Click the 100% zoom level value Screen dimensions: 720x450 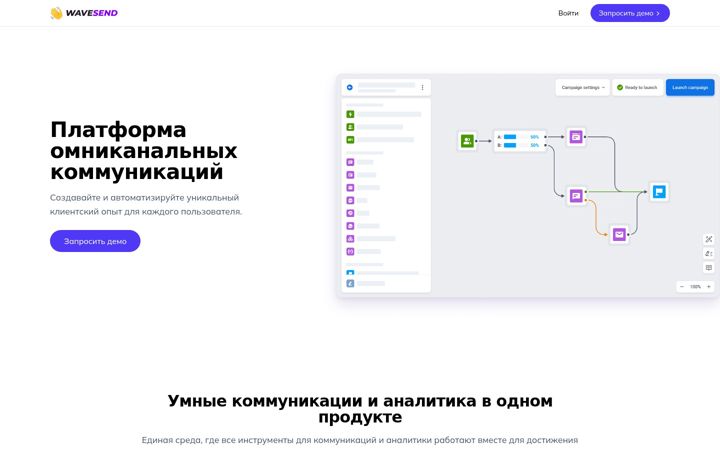(x=695, y=287)
